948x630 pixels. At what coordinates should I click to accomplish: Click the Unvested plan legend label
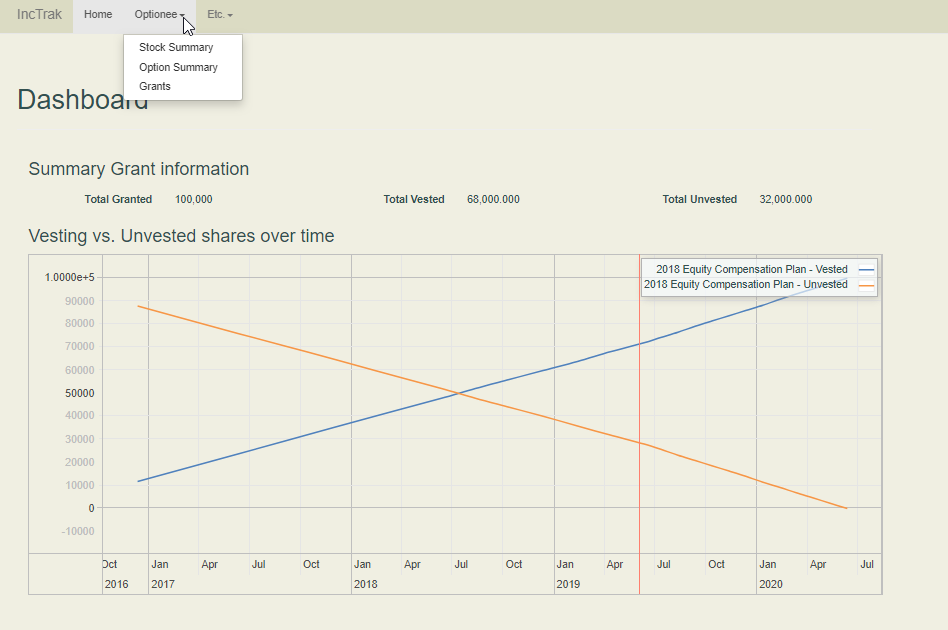click(x=745, y=284)
